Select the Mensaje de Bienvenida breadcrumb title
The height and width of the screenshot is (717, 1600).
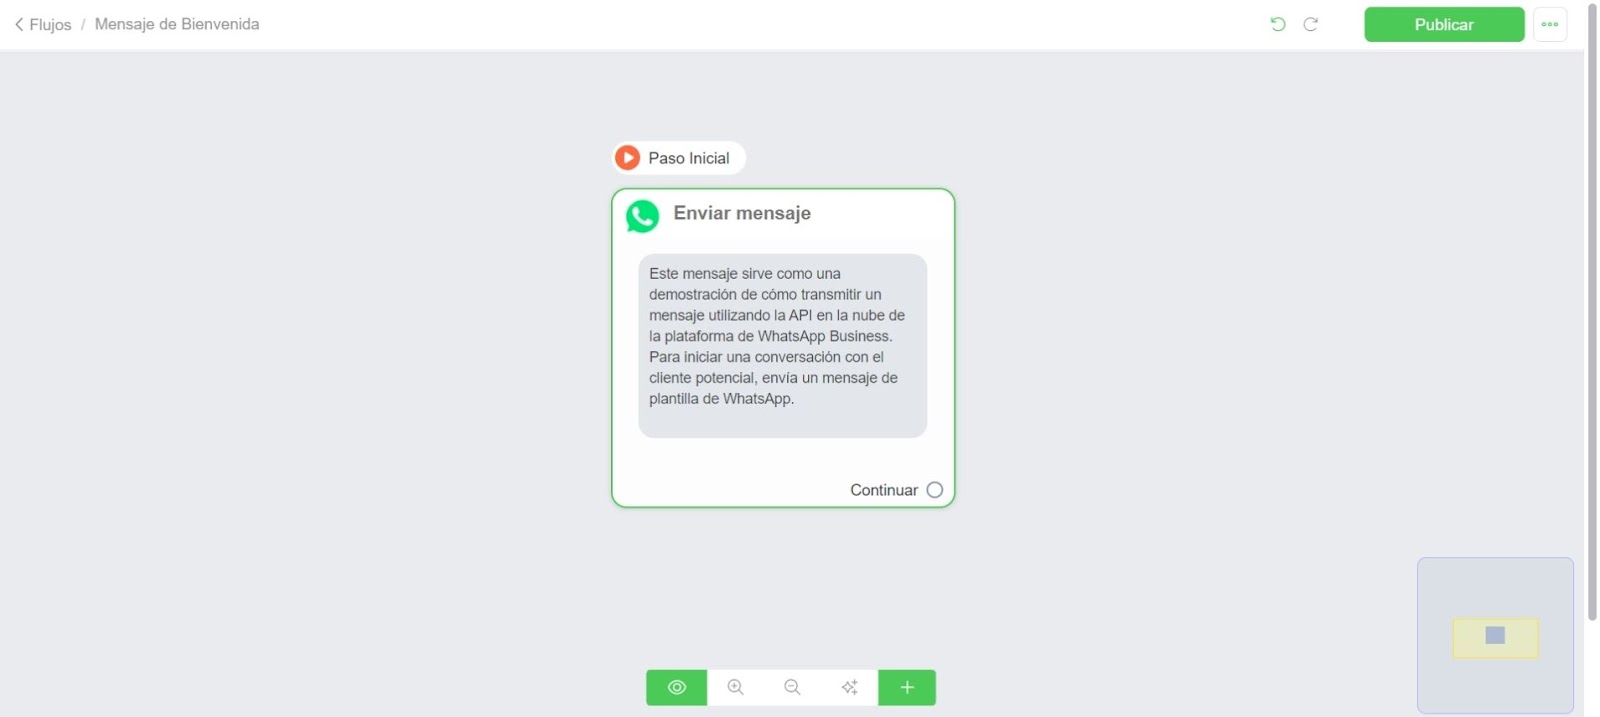tap(177, 24)
